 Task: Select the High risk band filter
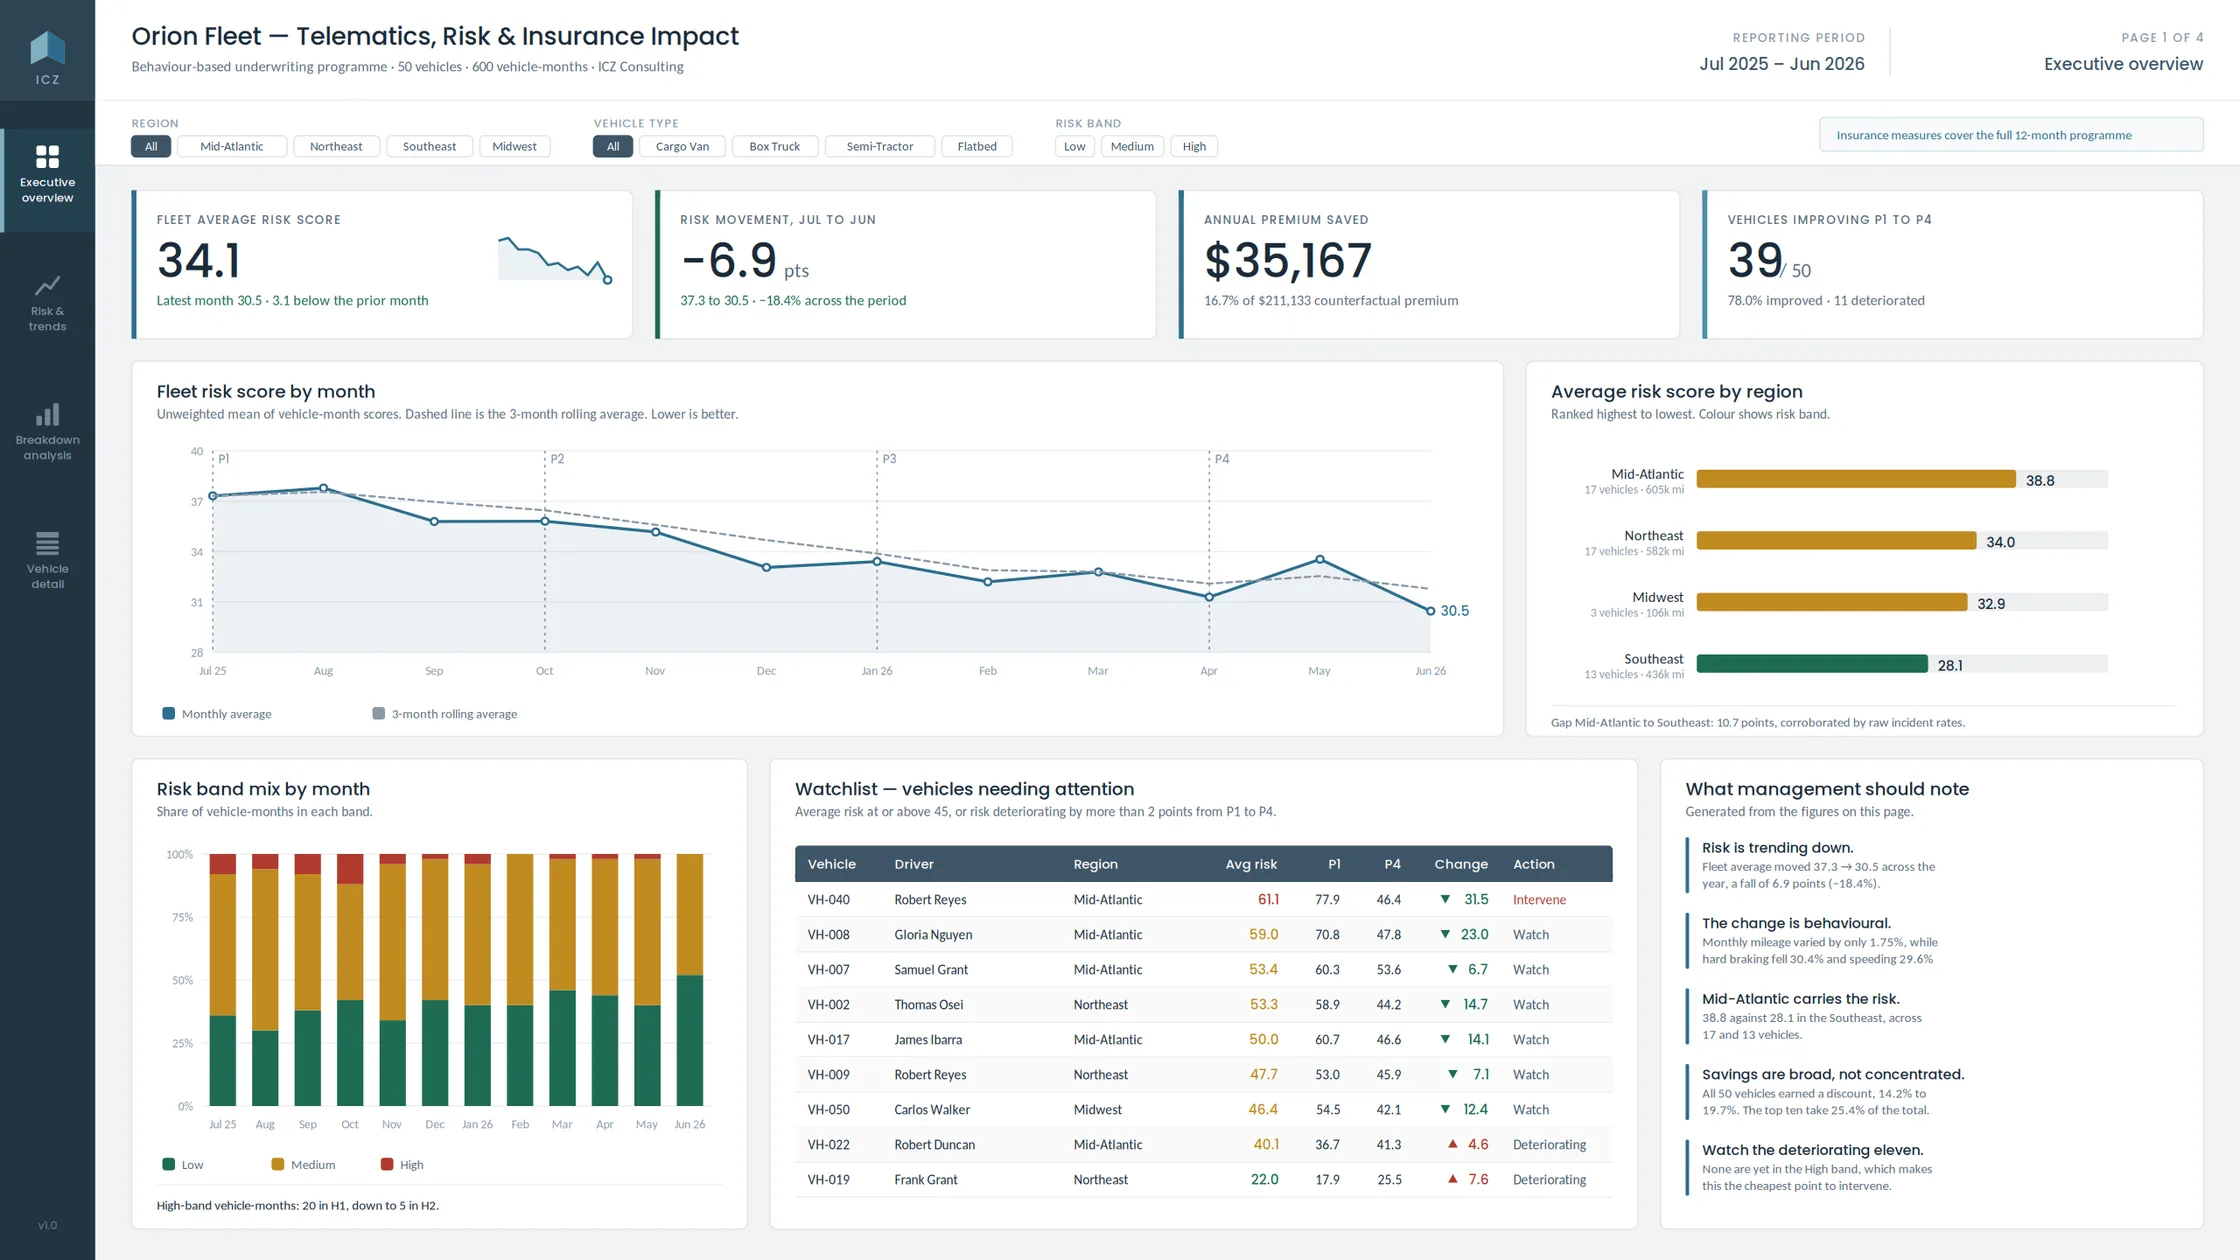[1194, 146]
